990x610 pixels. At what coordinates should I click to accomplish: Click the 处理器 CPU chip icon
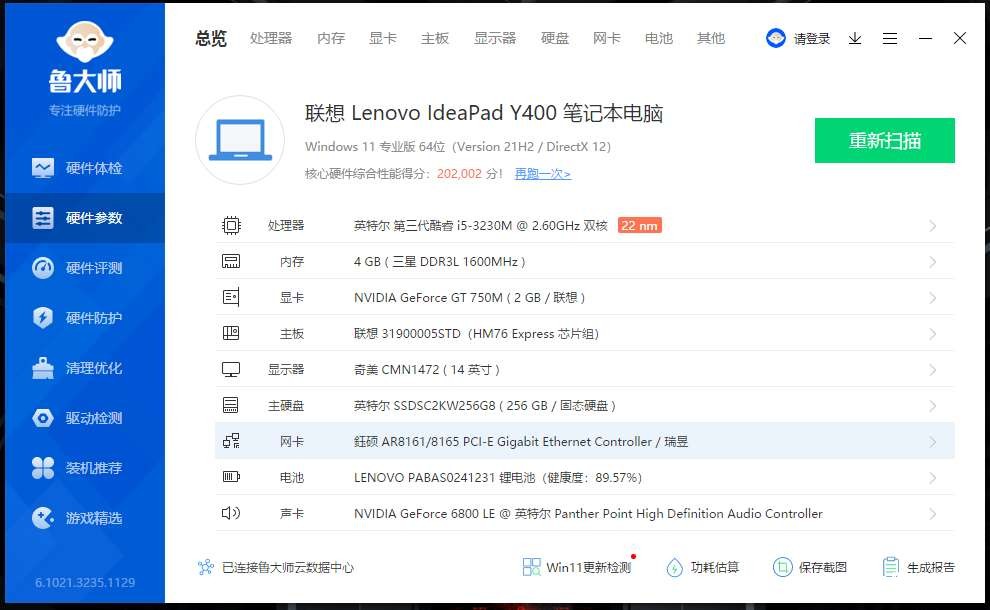point(231,225)
